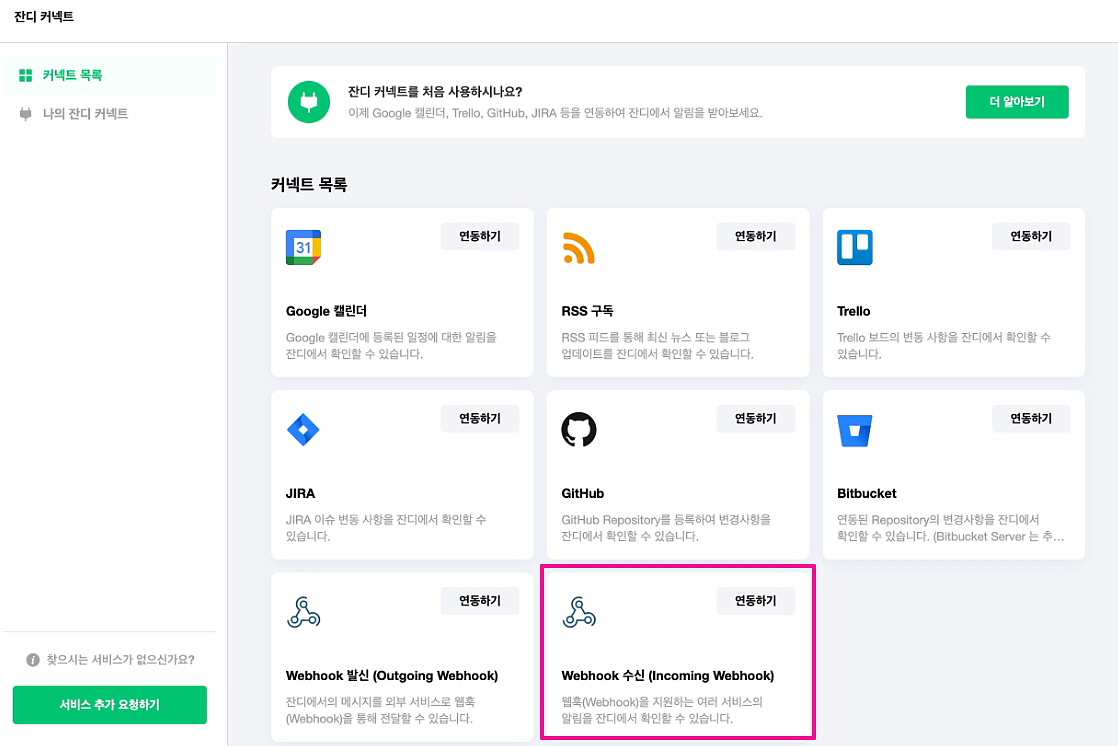Click 연동하기 on the RSS 구독 card
1118x746 pixels.
tap(755, 236)
